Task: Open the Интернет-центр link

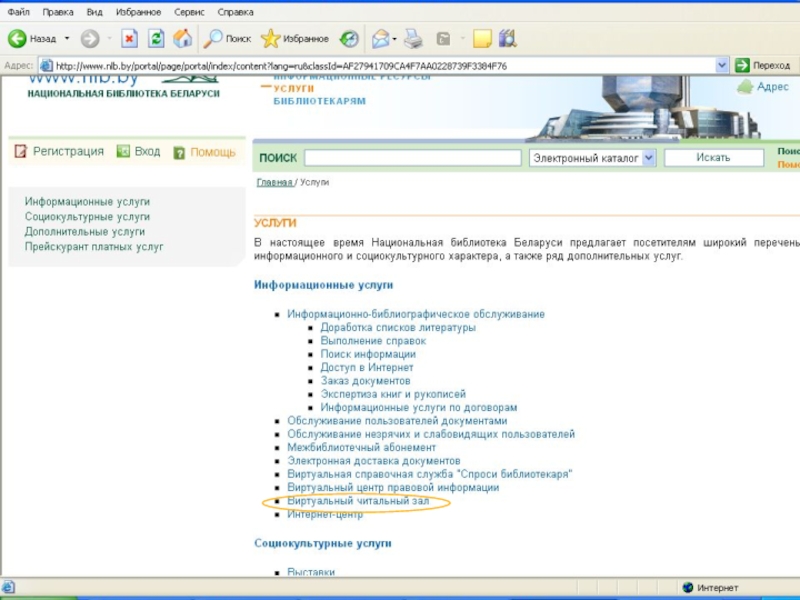Action: [x=325, y=514]
